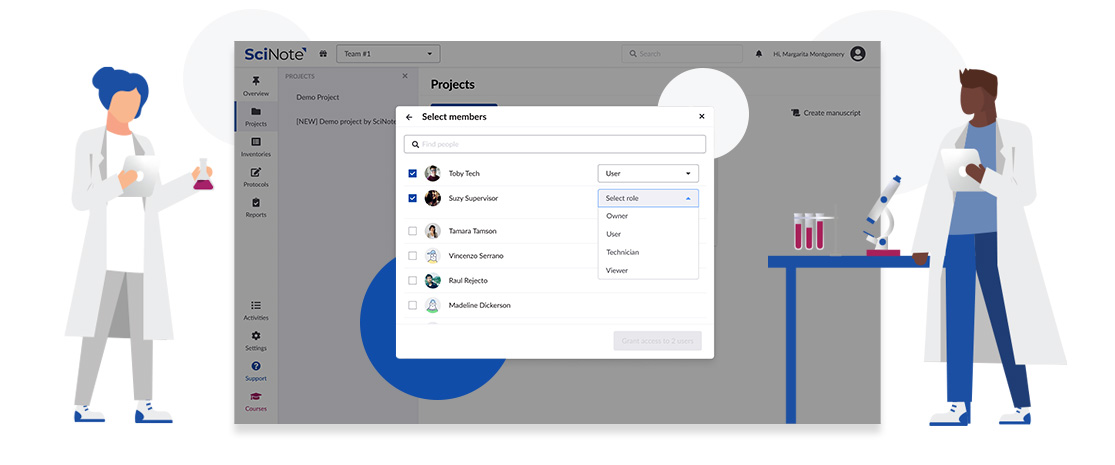This screenshot has height=465, width=1115.
Task: Choose the Viewer role option
Action: point(648,270)
